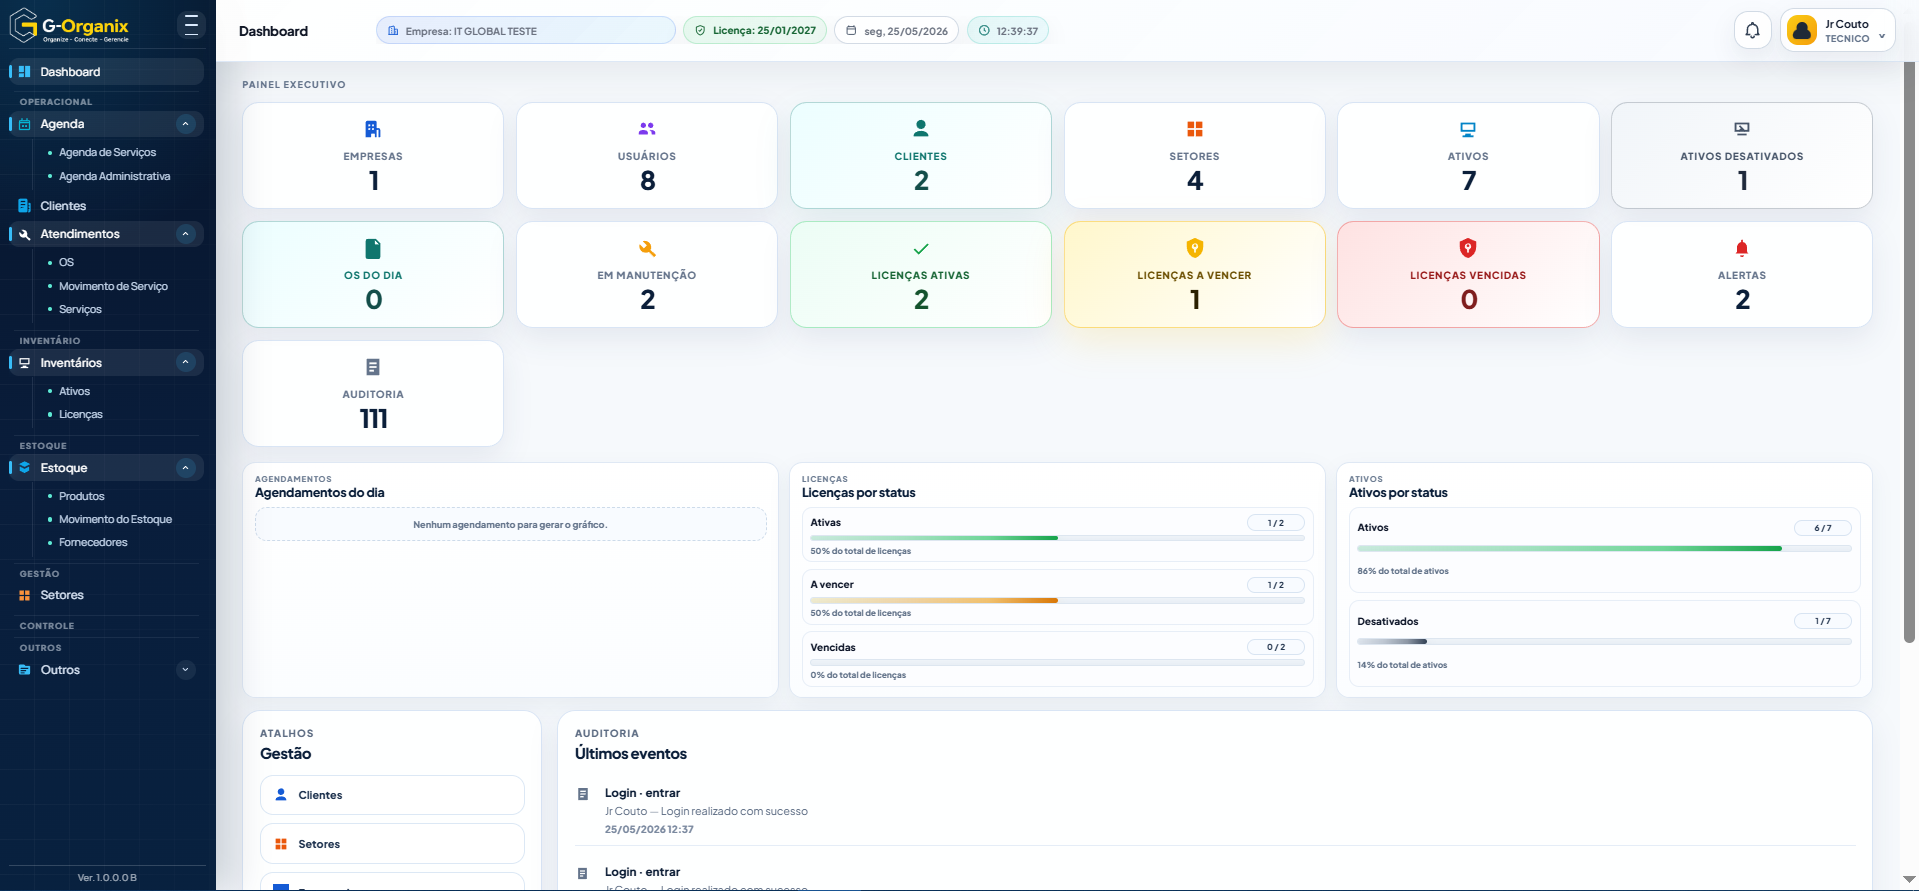Click the Clientes shortcut button in Gestão

(x=392, y=795)
